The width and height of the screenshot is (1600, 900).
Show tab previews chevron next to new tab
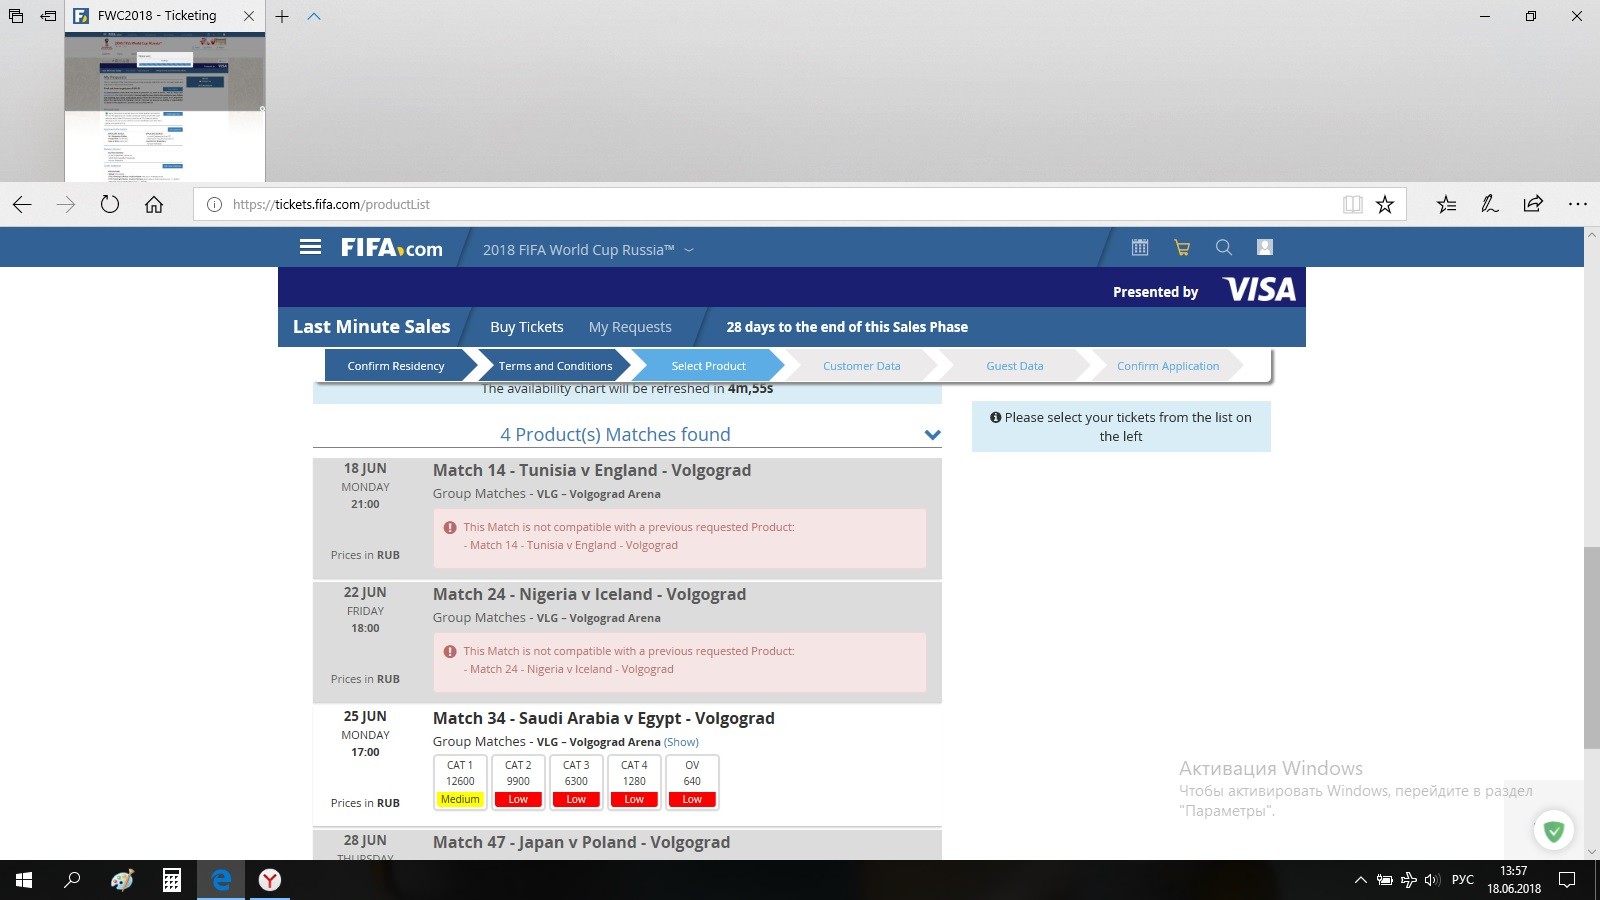314,16
